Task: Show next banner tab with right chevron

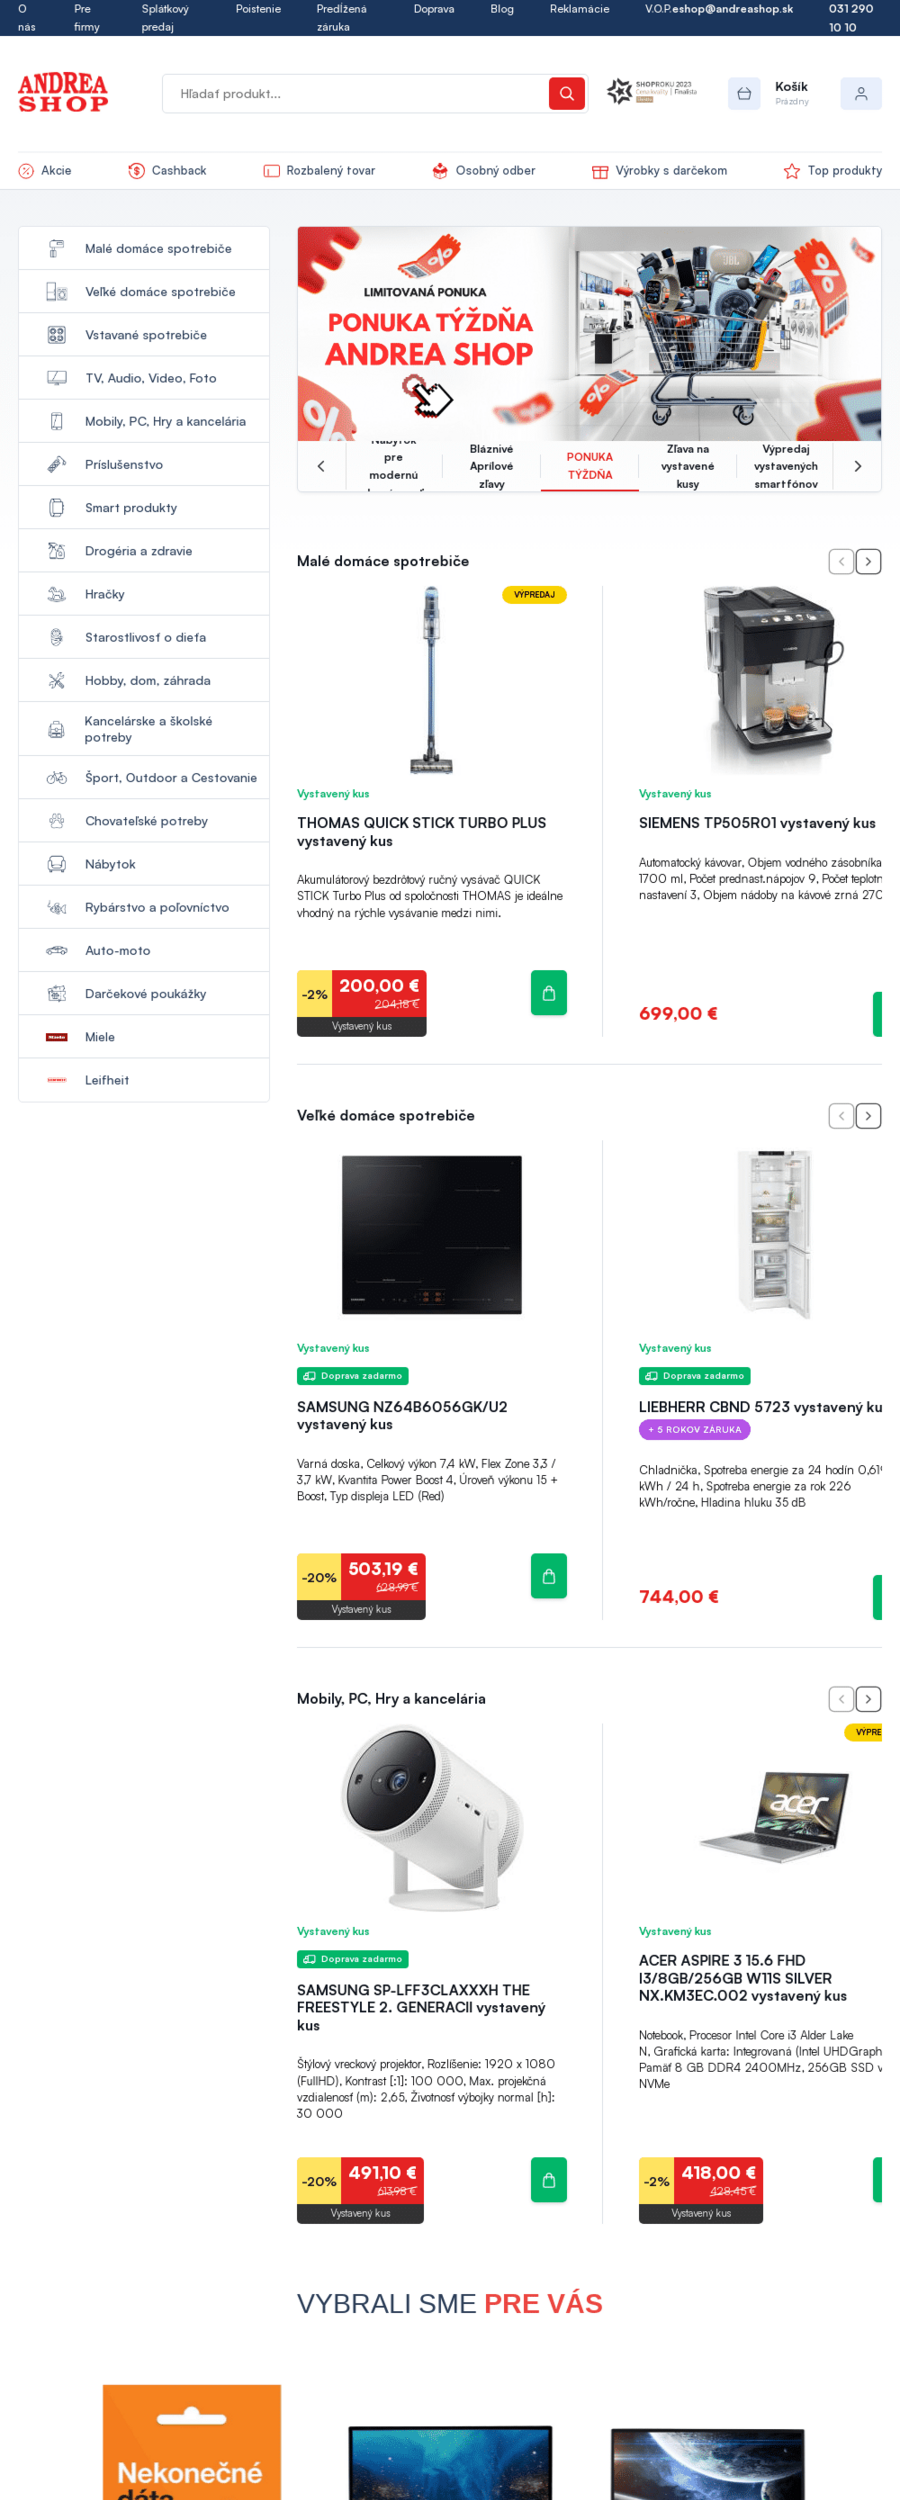Action: pyautogui.click(x=857, y=466)
